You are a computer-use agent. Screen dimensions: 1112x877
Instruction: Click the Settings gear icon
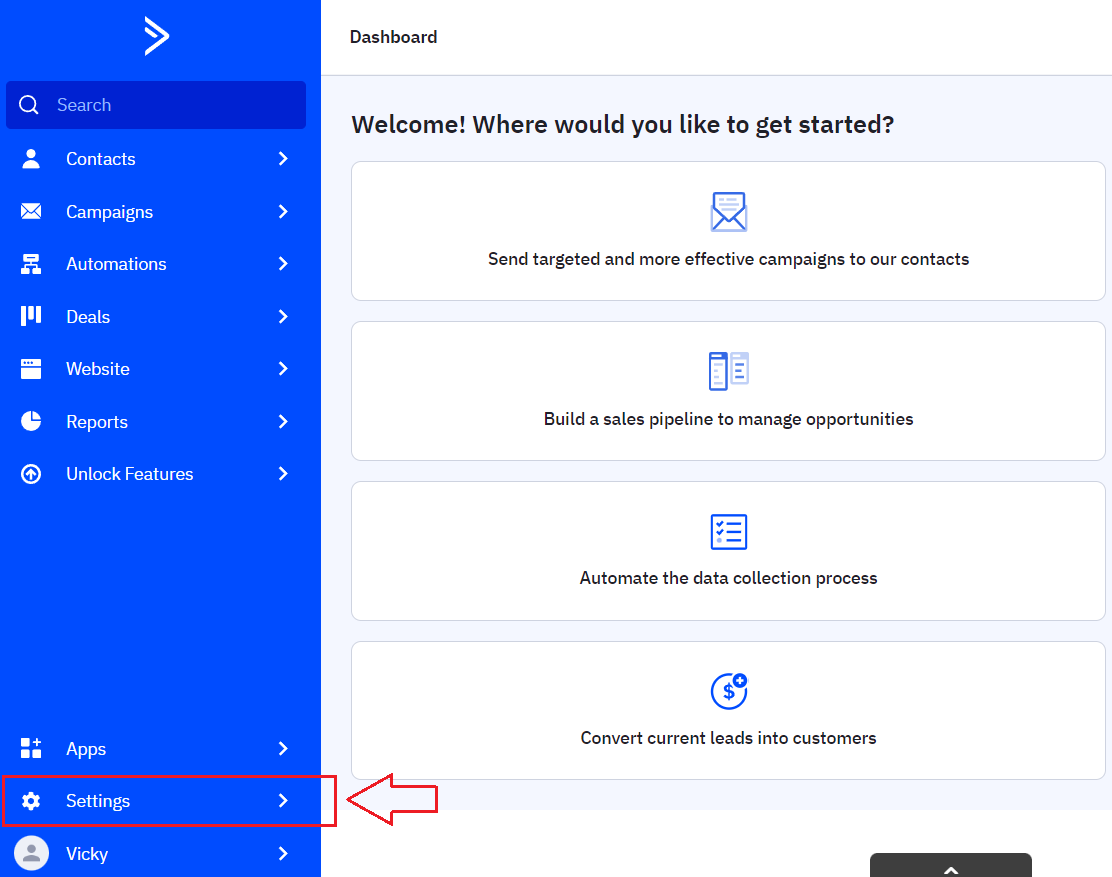(31, 801)
